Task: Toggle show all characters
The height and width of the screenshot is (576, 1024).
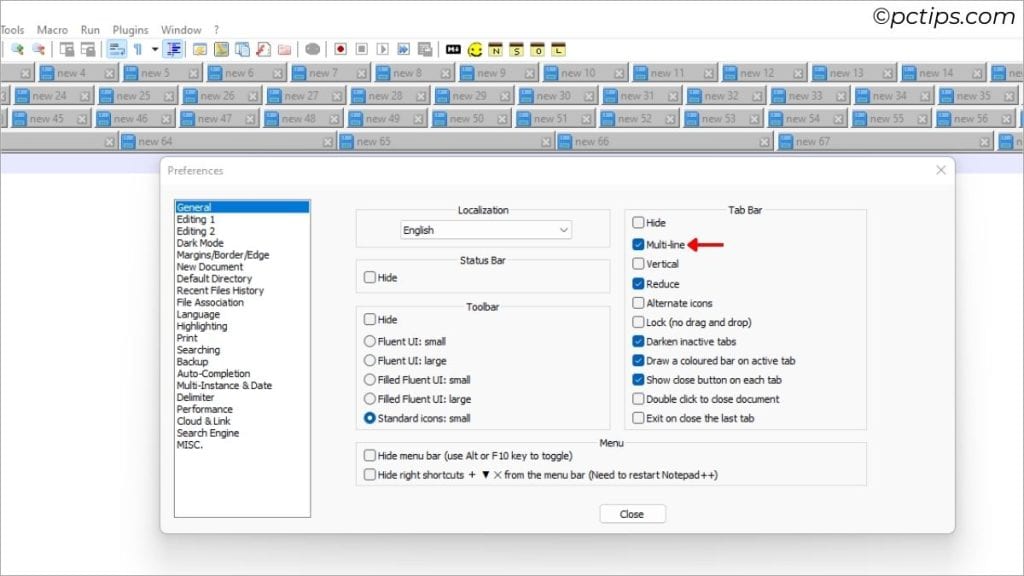Action: [x=138, y=49]
